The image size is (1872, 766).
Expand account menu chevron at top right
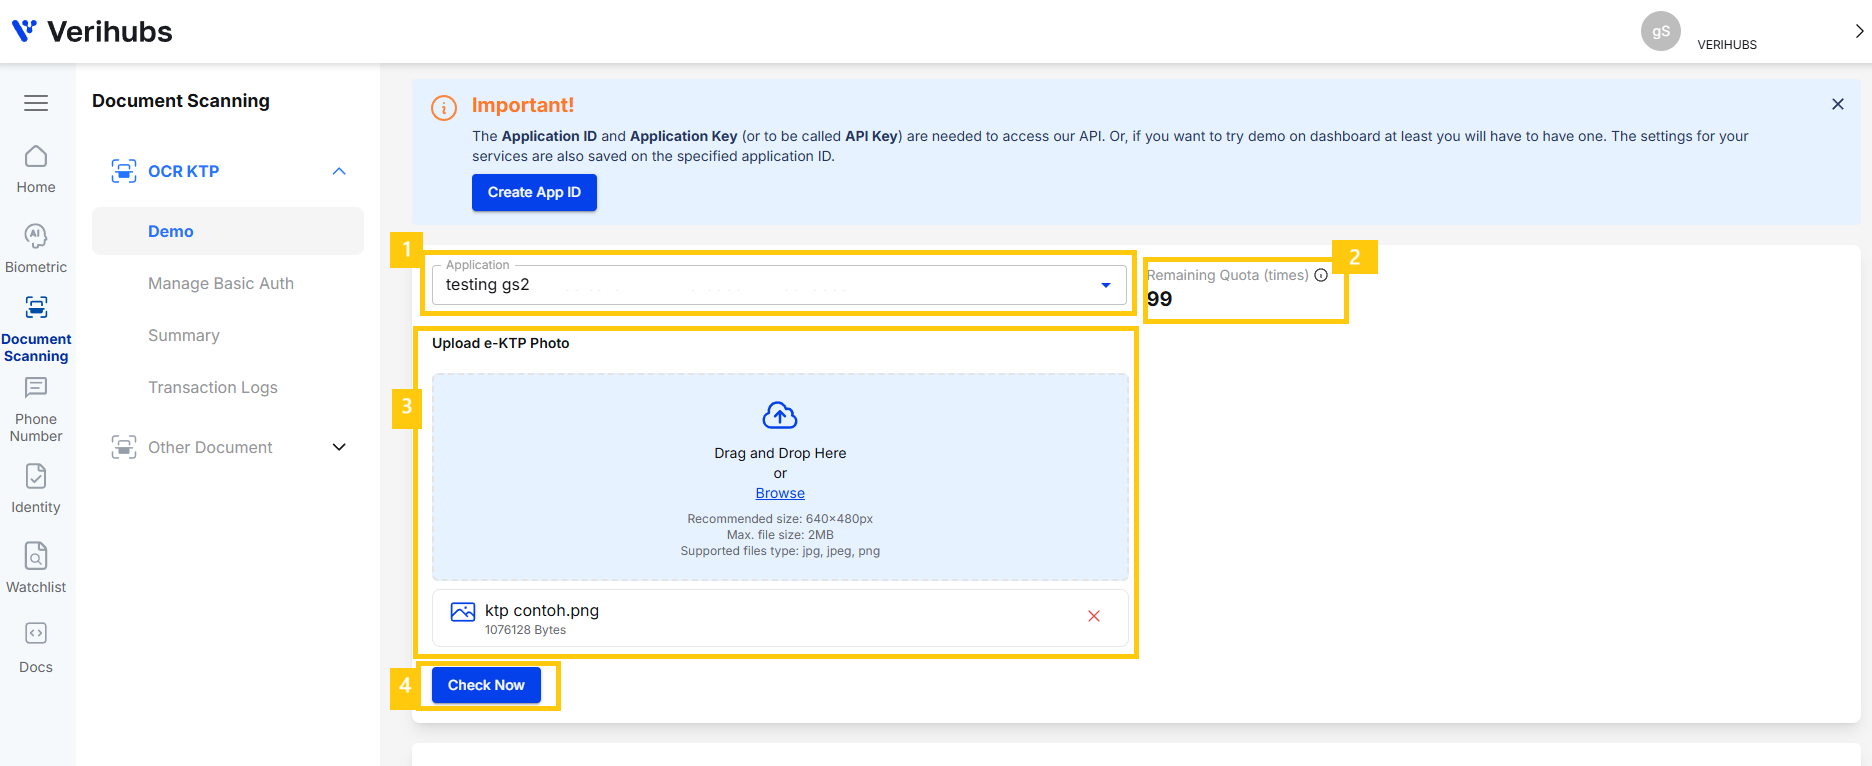click(1859, 31)
